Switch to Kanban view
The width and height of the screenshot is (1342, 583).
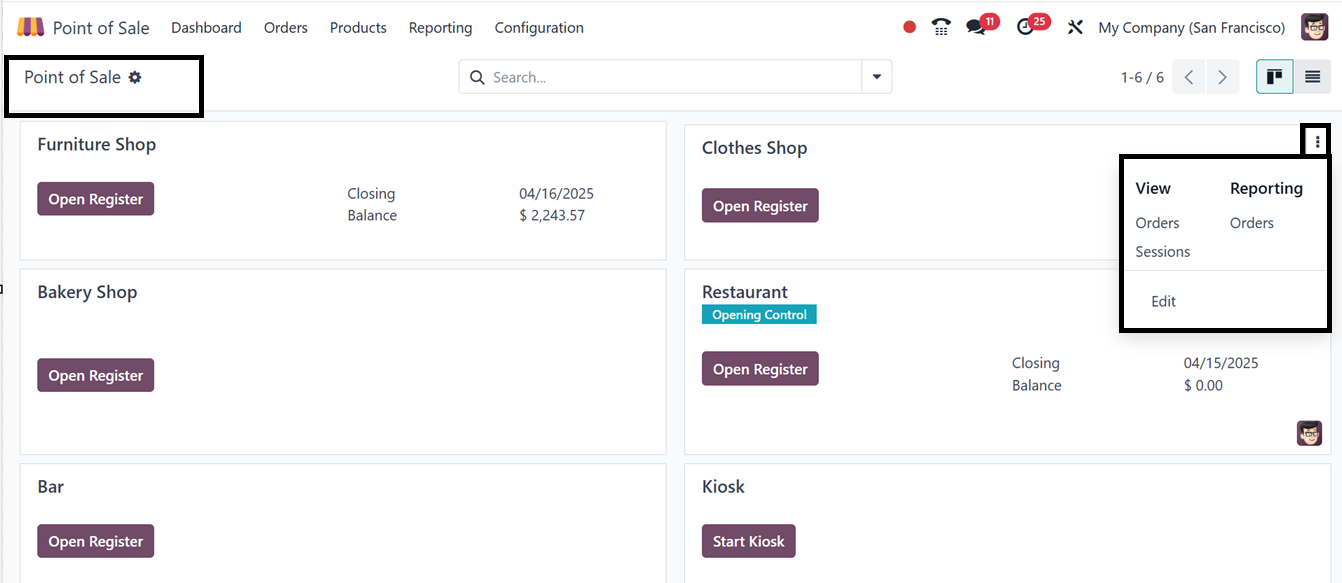tap(1274, 77)
